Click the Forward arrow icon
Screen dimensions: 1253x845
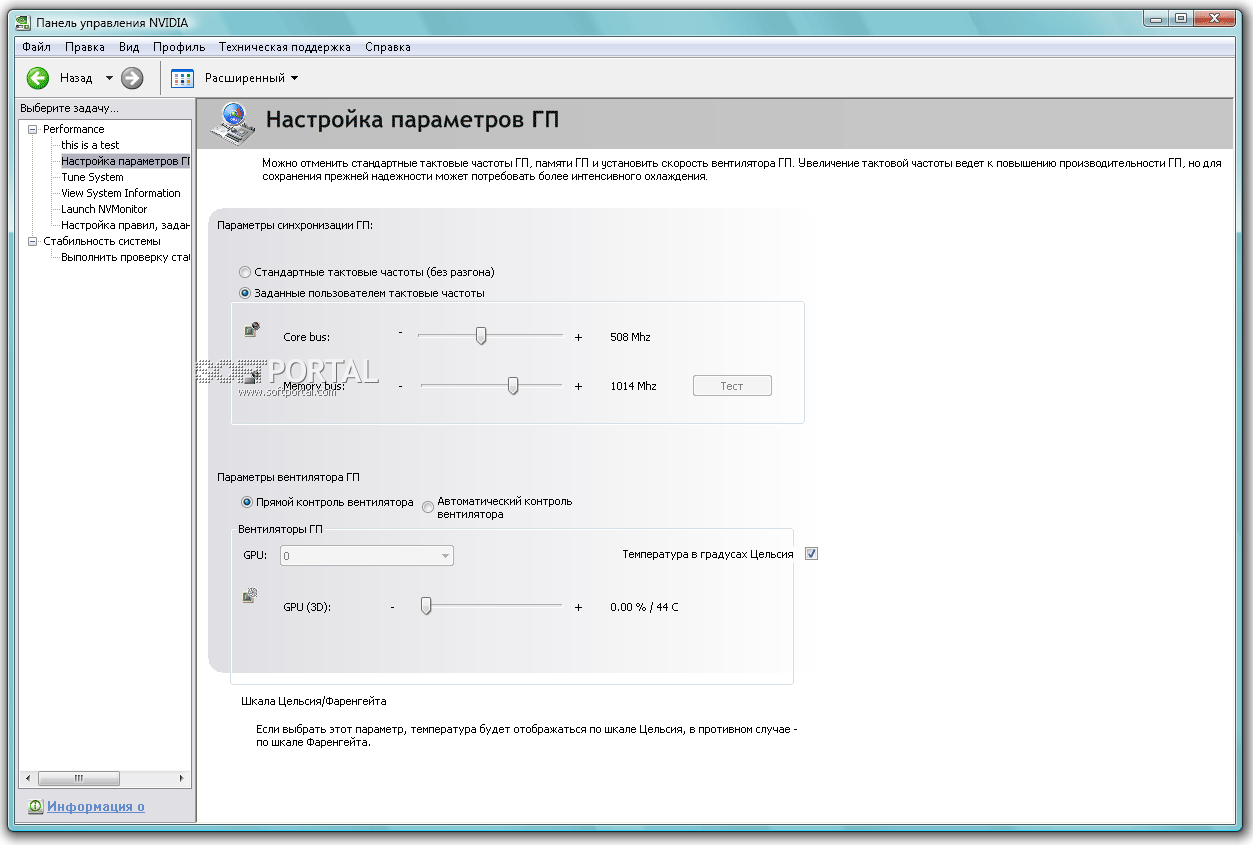click(132, 78)
